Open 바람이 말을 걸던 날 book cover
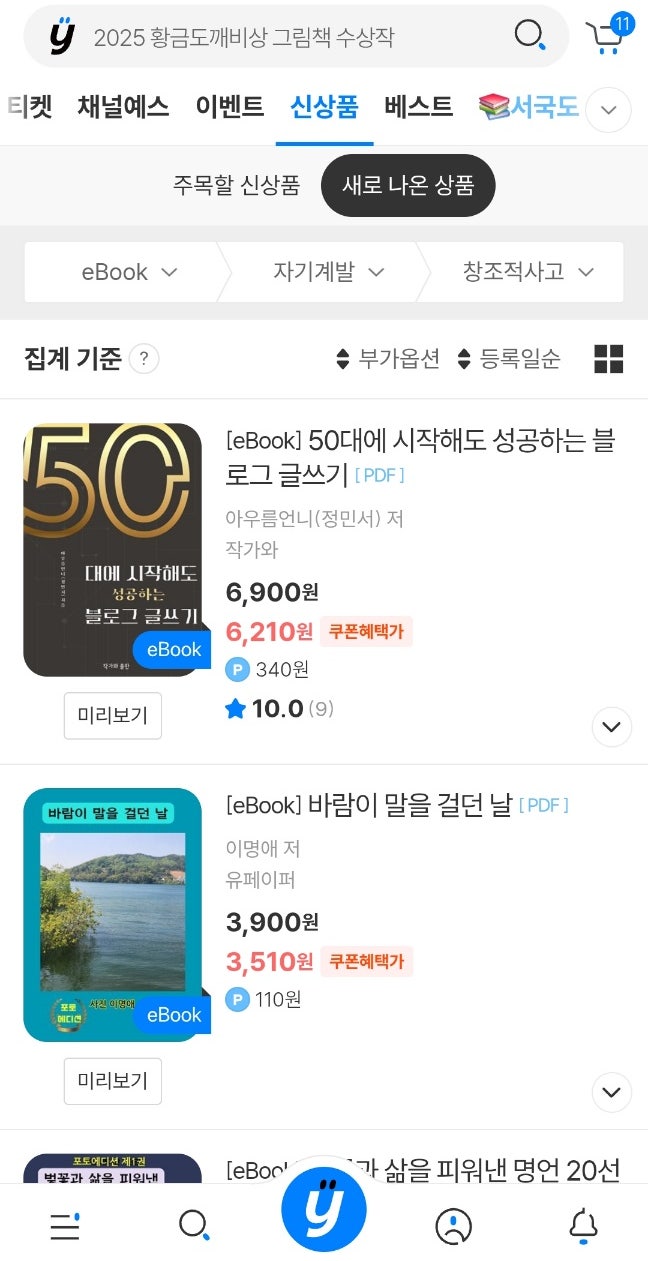The width and height of the screenshot is (648, 1261). pos(113,914)
